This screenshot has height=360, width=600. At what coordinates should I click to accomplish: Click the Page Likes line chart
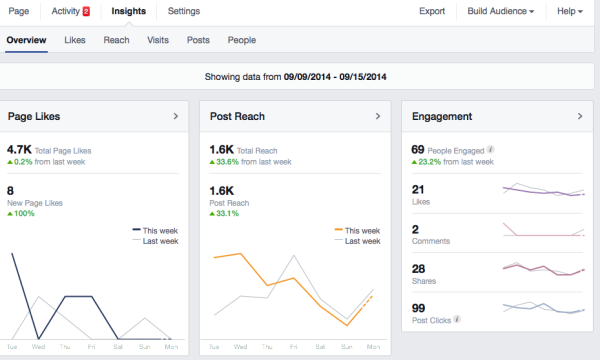click(x=92, y=296)
